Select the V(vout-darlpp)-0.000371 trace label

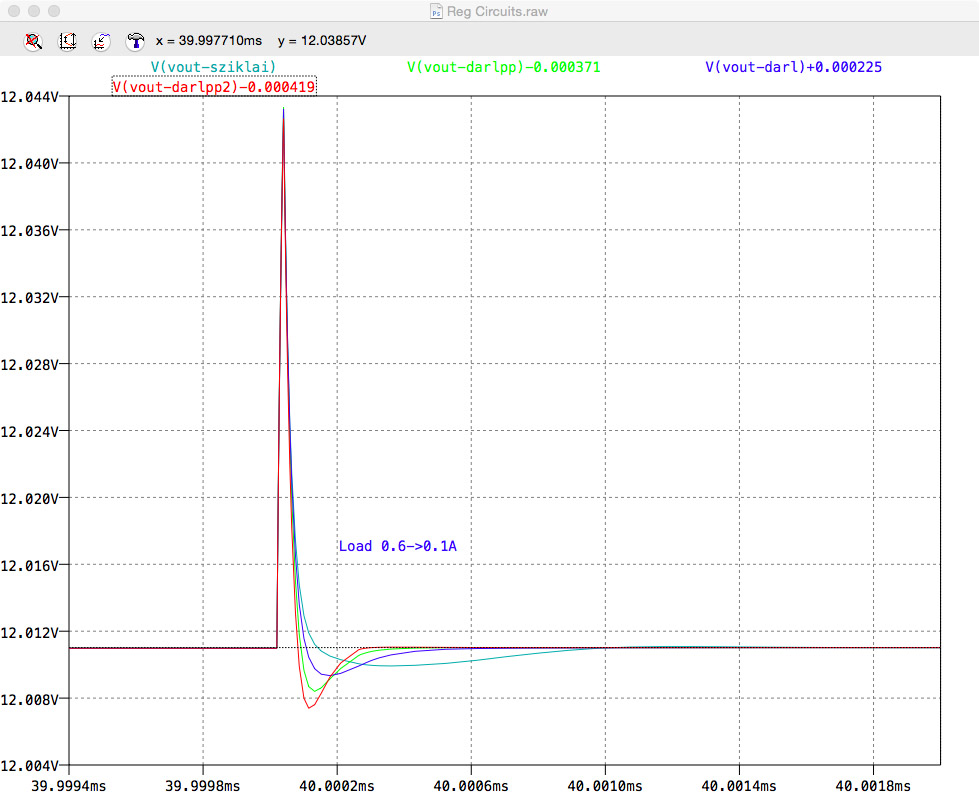(x=503, y=67)
